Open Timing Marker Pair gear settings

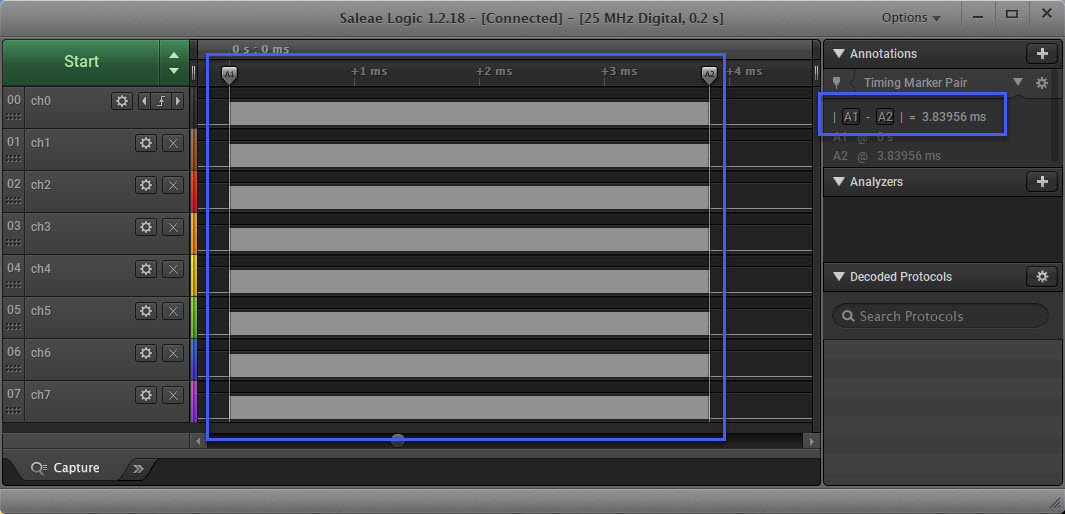[1041, 83]
